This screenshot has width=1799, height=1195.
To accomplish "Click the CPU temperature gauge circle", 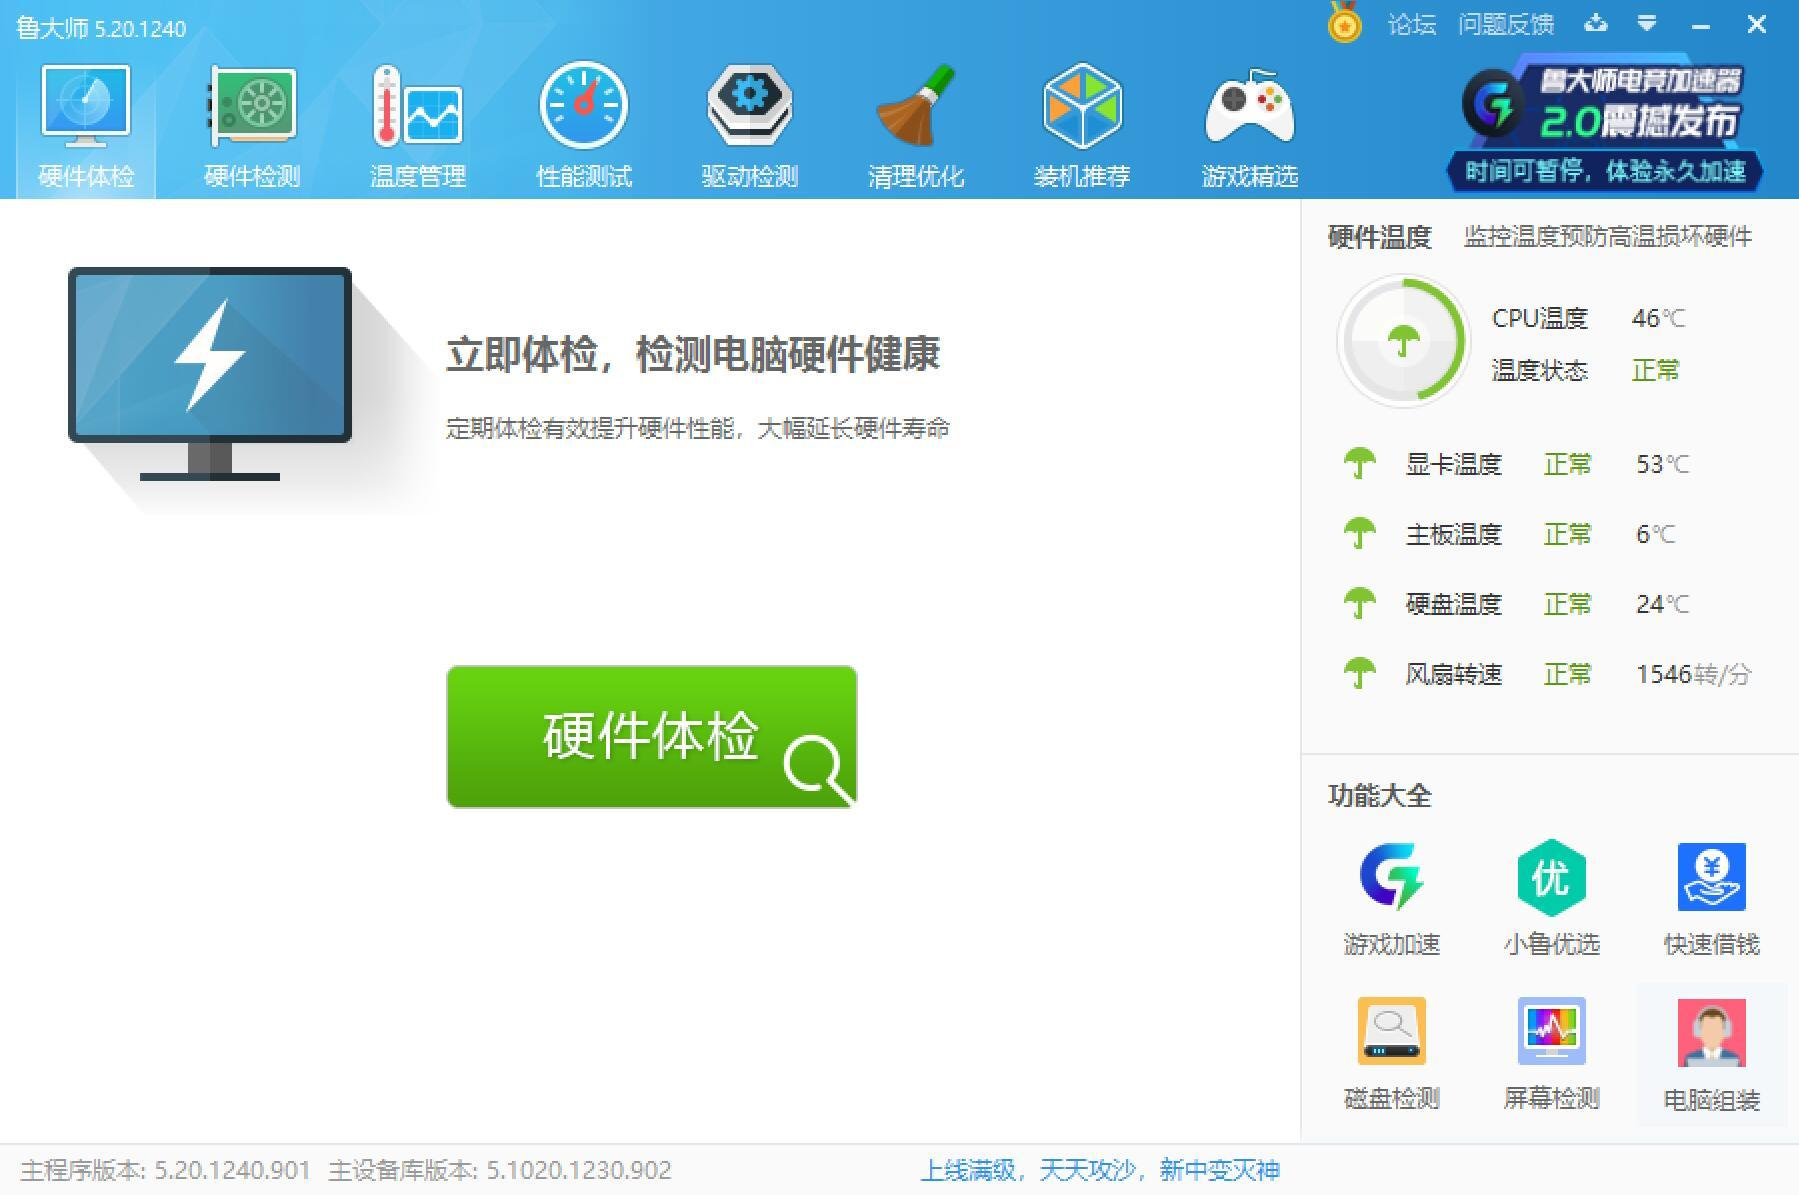I will click(x=1403, y=342).
